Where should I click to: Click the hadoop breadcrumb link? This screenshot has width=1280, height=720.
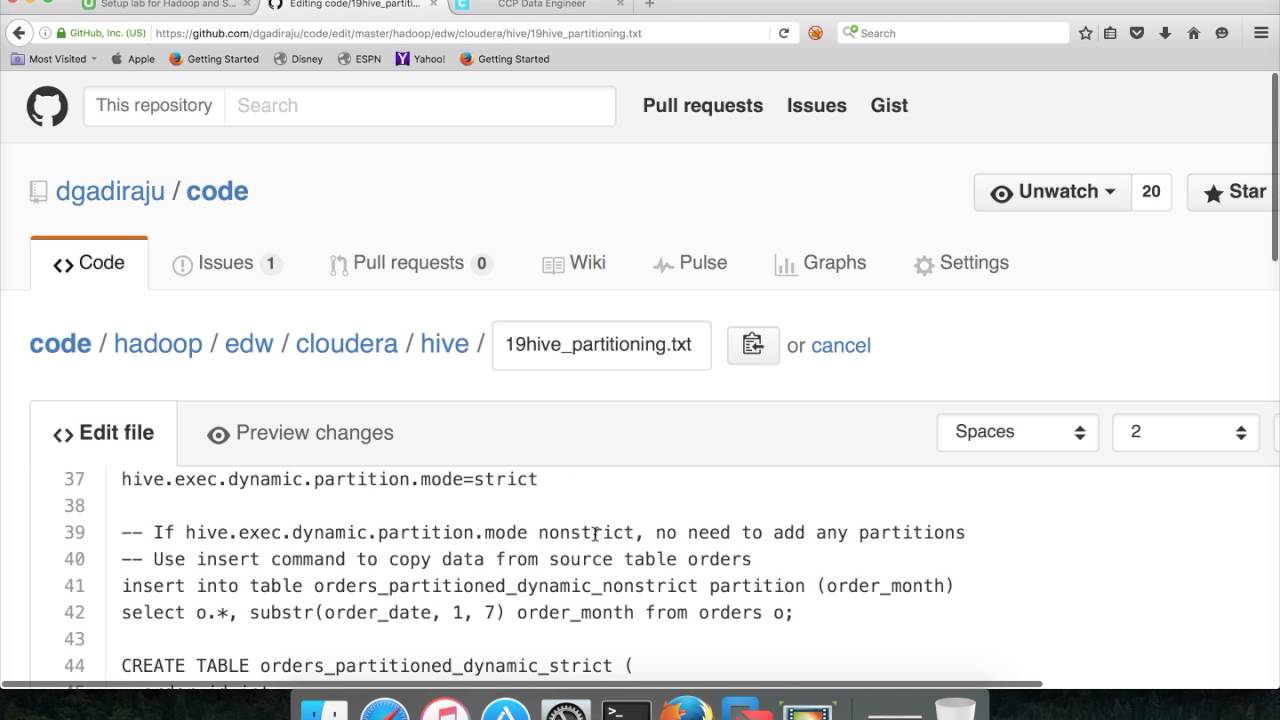click(158, 344)
